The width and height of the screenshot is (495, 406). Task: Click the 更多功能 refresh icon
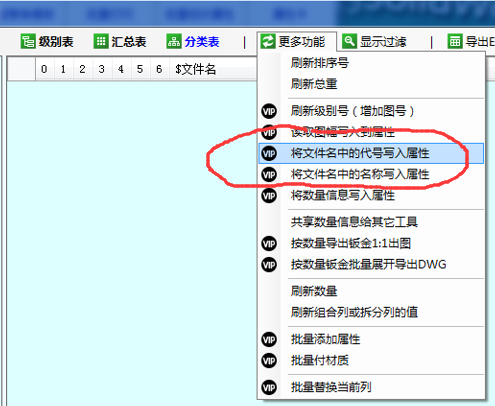click(x=268, y=42)
